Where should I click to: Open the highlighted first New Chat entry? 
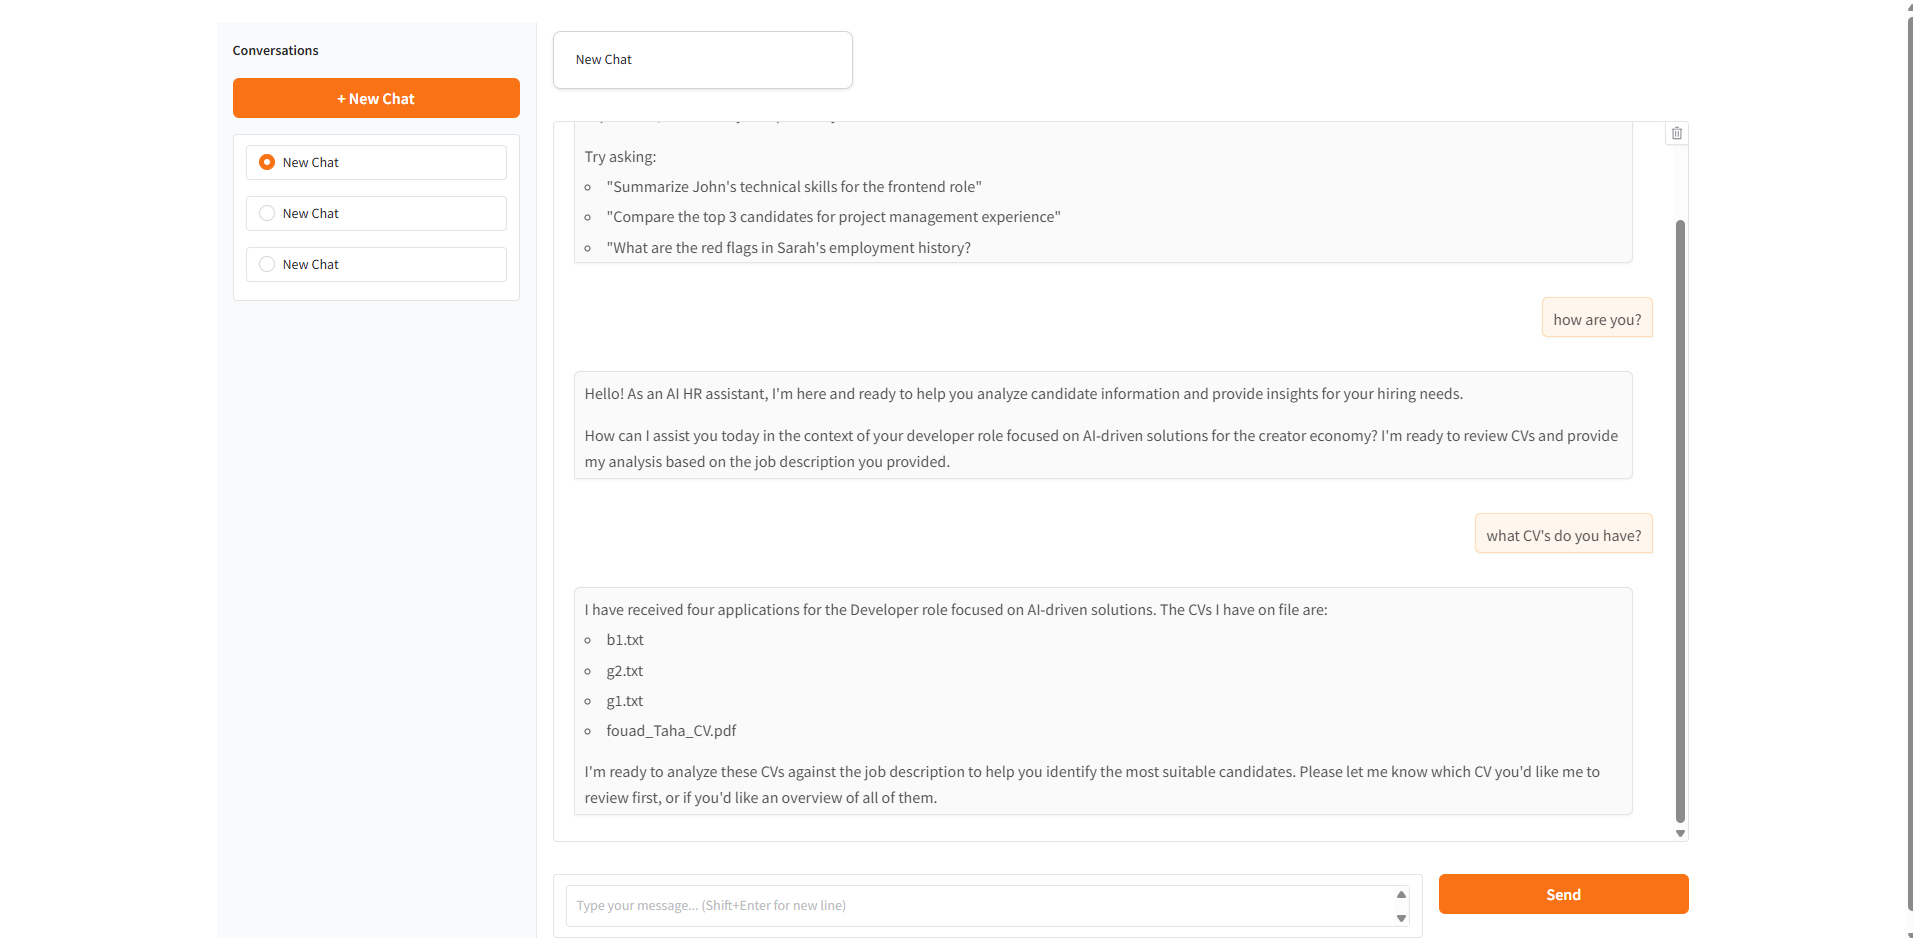(x=375, y=161)
